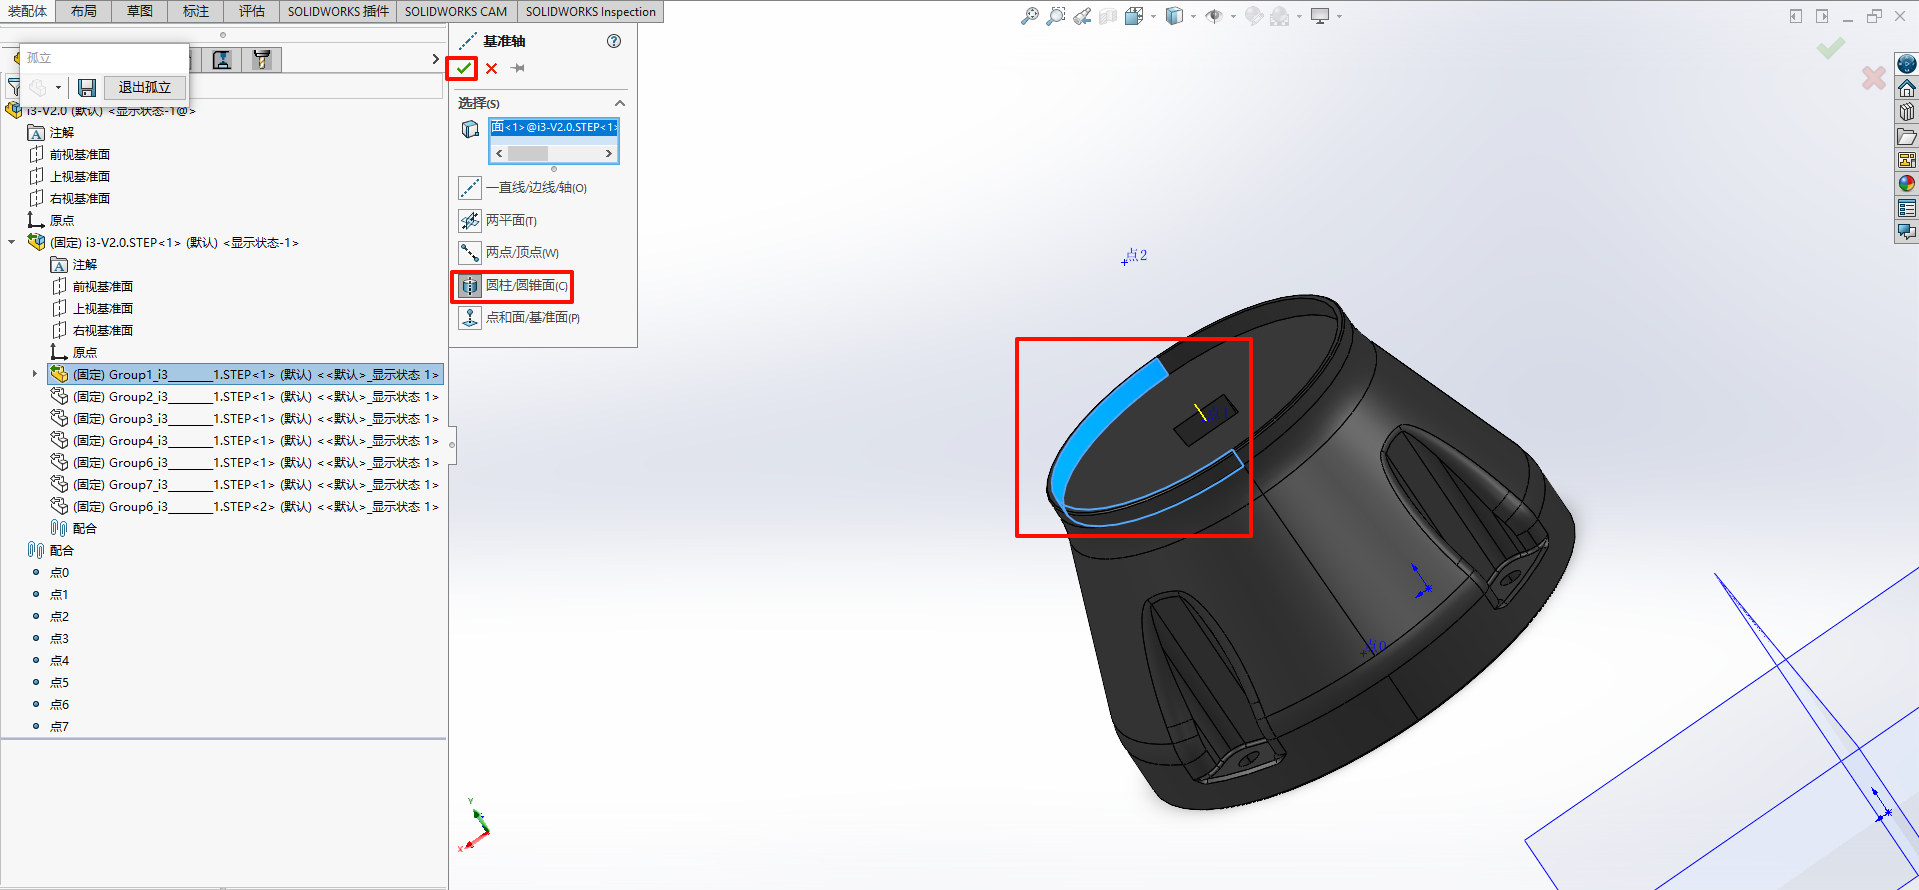1919x890 pixels.
Task: Open help for the 基准轴 panel
Action: click(614, 41)
